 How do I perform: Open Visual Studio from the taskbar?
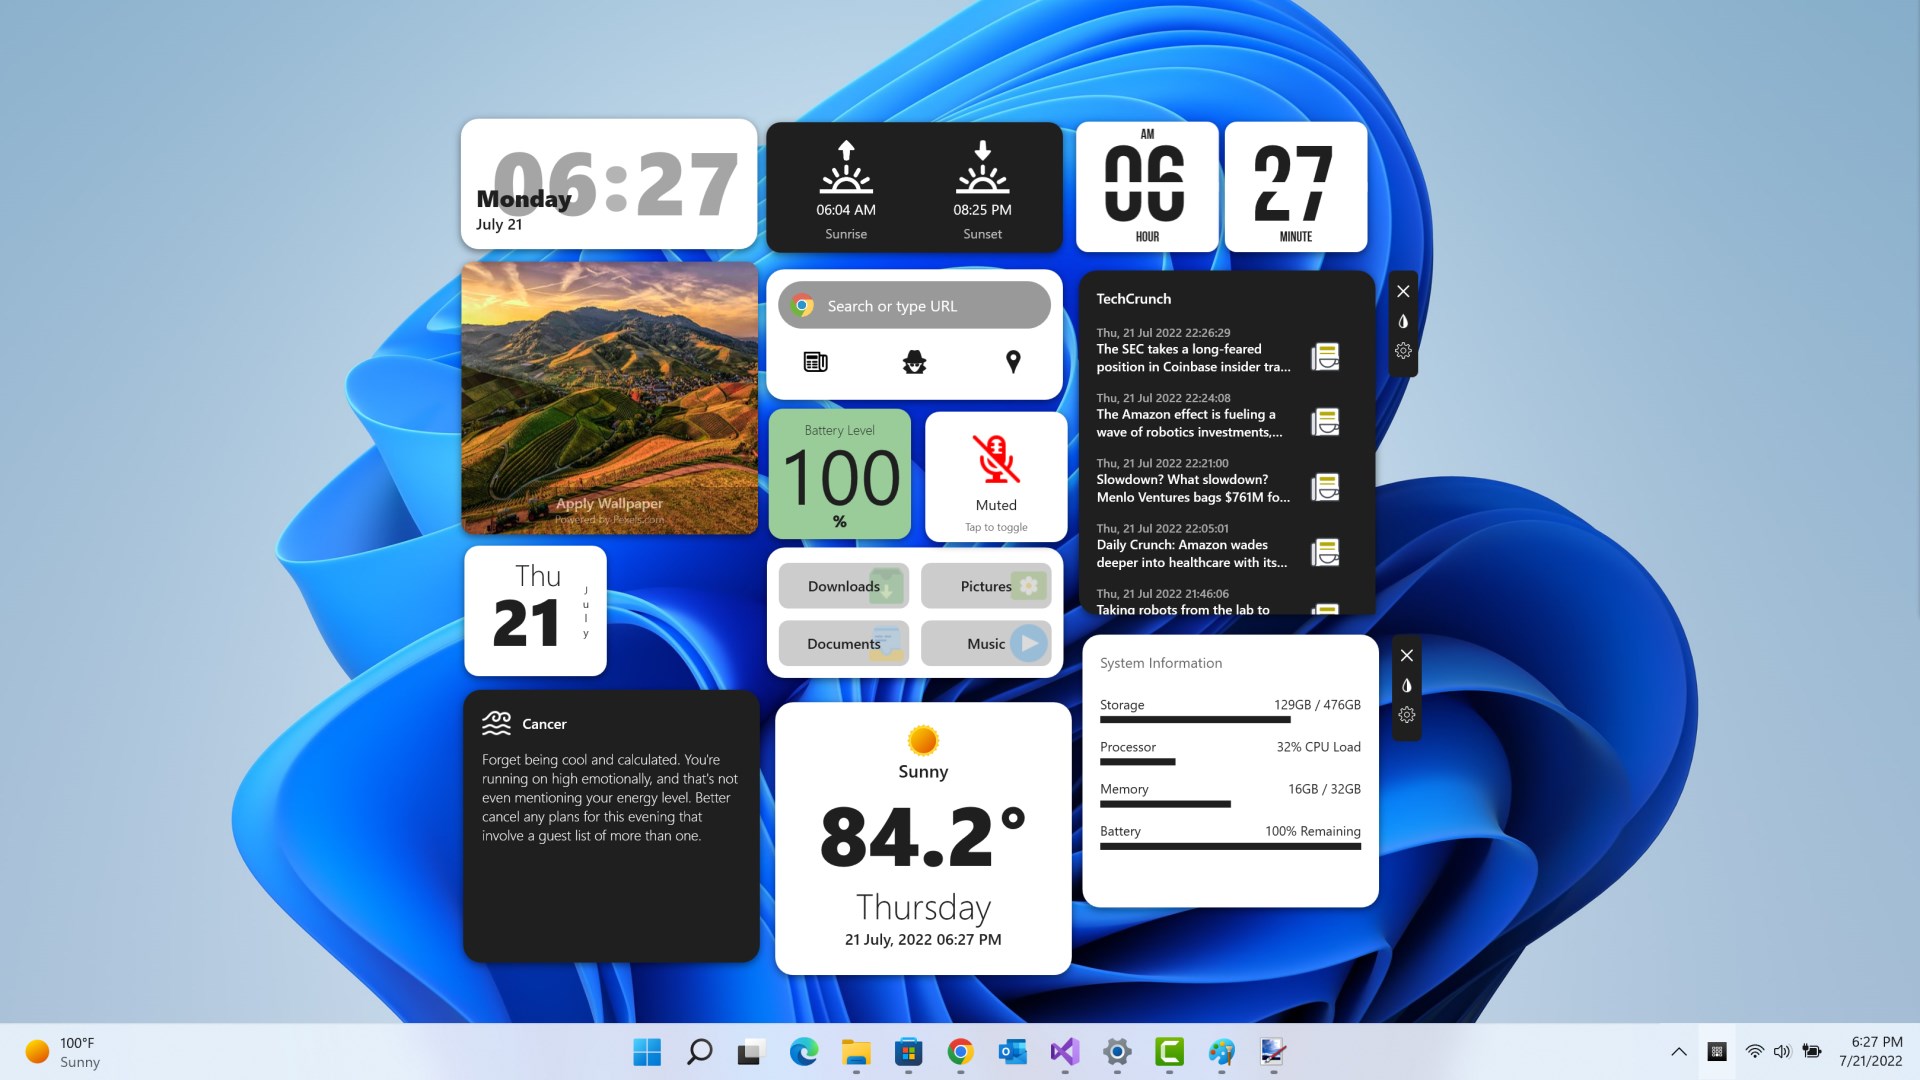pyautogui.click(x=1064, y=1052)
